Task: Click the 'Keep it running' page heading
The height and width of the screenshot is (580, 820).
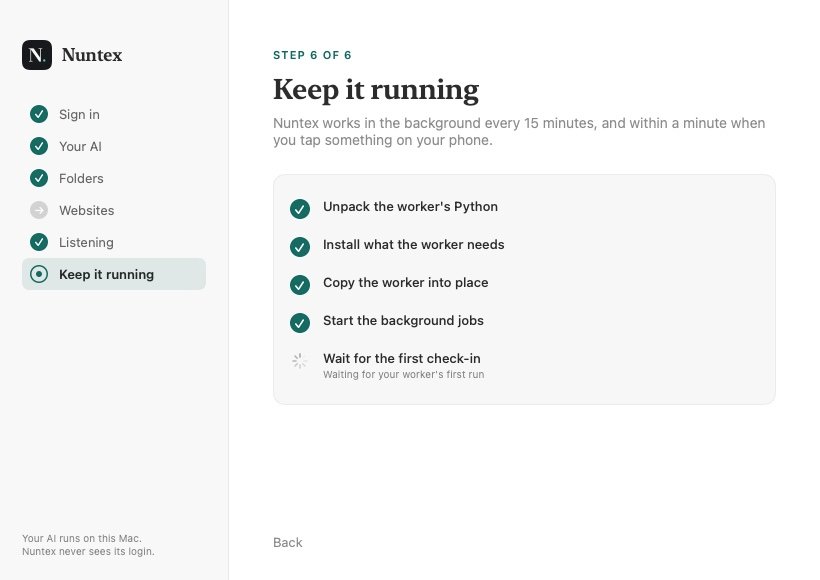Action: (376, 89)
